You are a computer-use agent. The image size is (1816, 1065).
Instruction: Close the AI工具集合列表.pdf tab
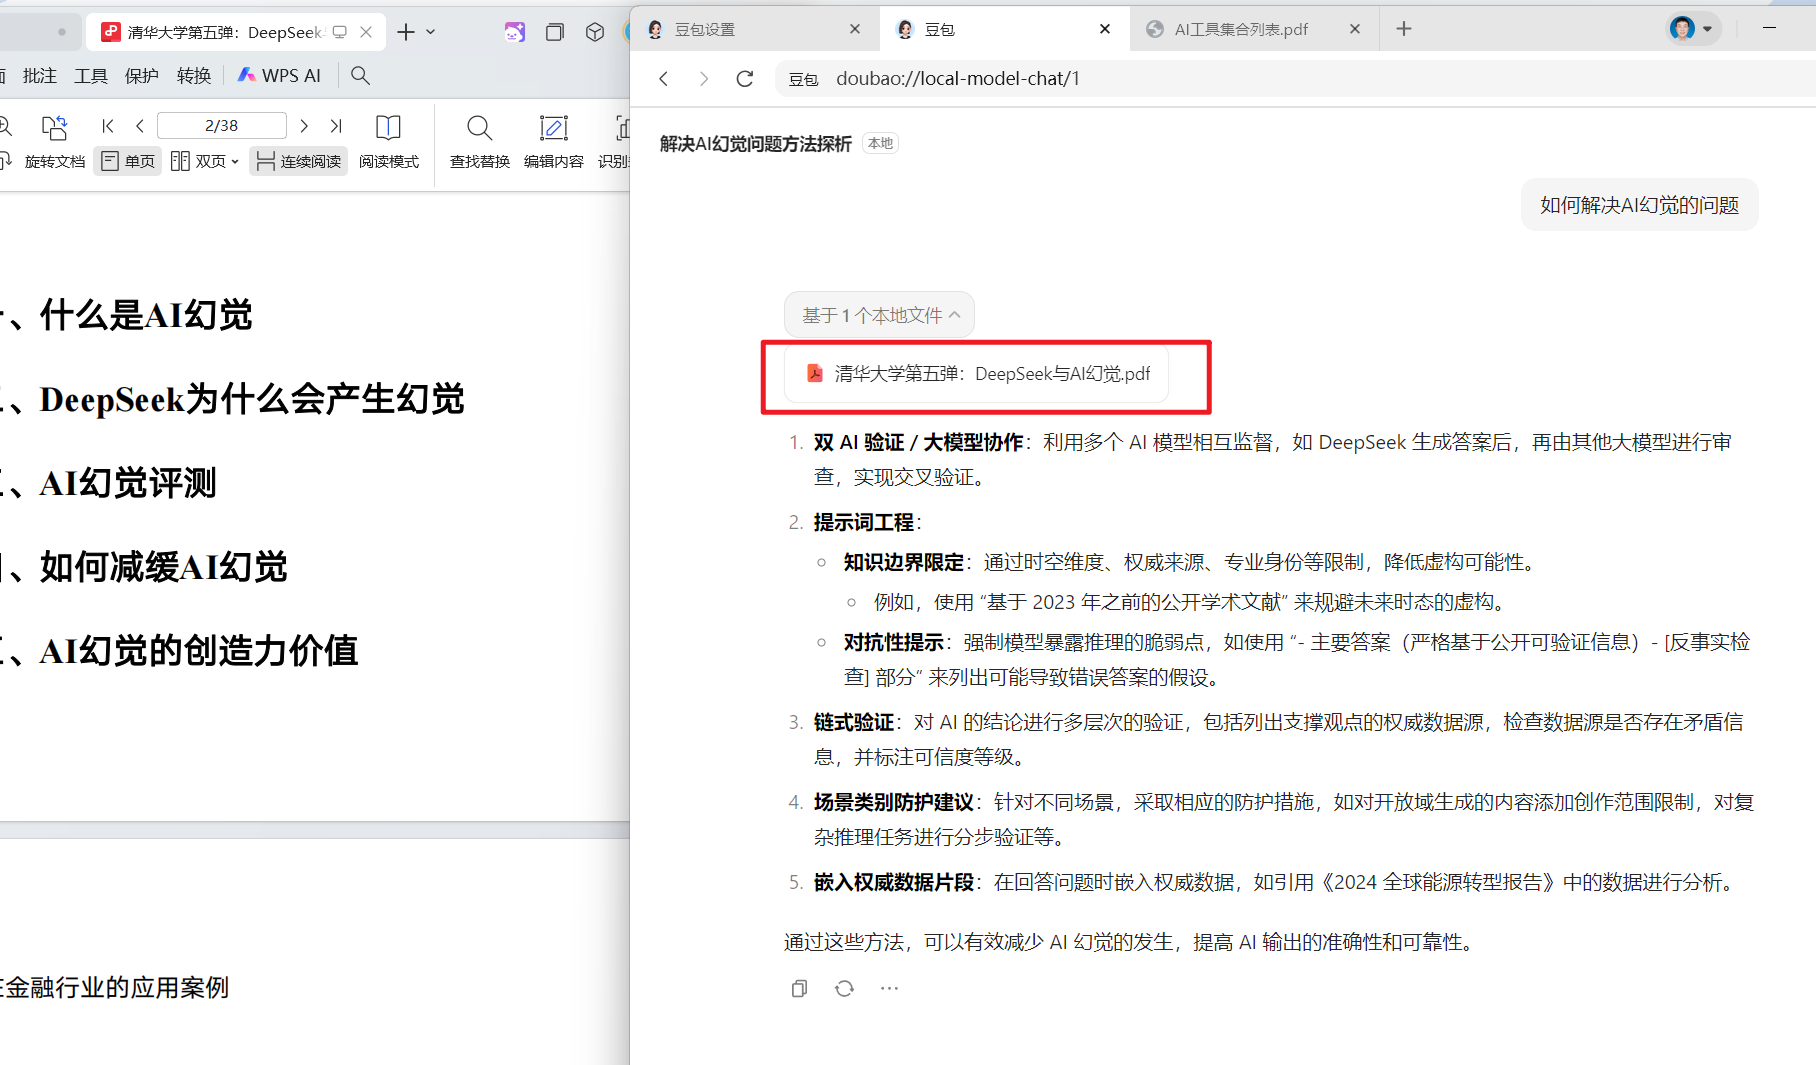[1355, 29]
